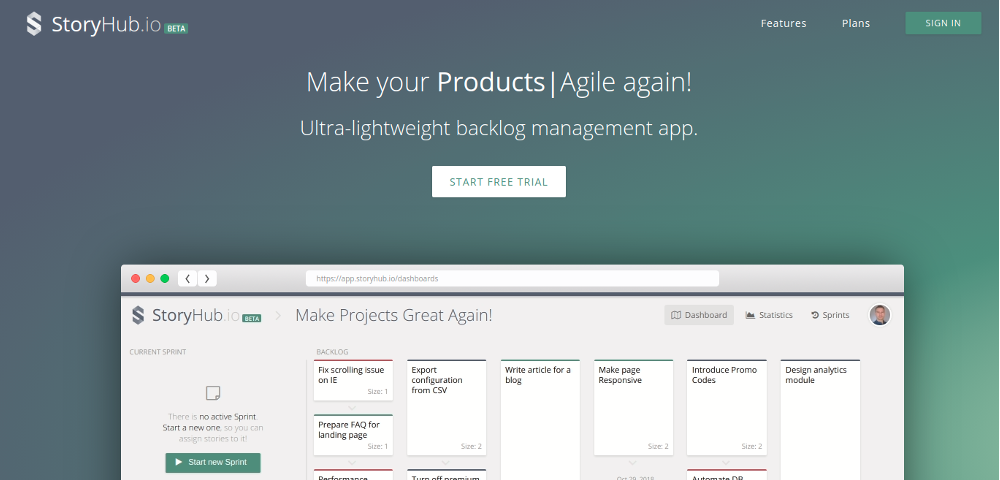Open story card Export configuration from CSV
Image resolution: width=1000 pixels, height=480 pixels.
pyautogui.click(x=446, y=408)
